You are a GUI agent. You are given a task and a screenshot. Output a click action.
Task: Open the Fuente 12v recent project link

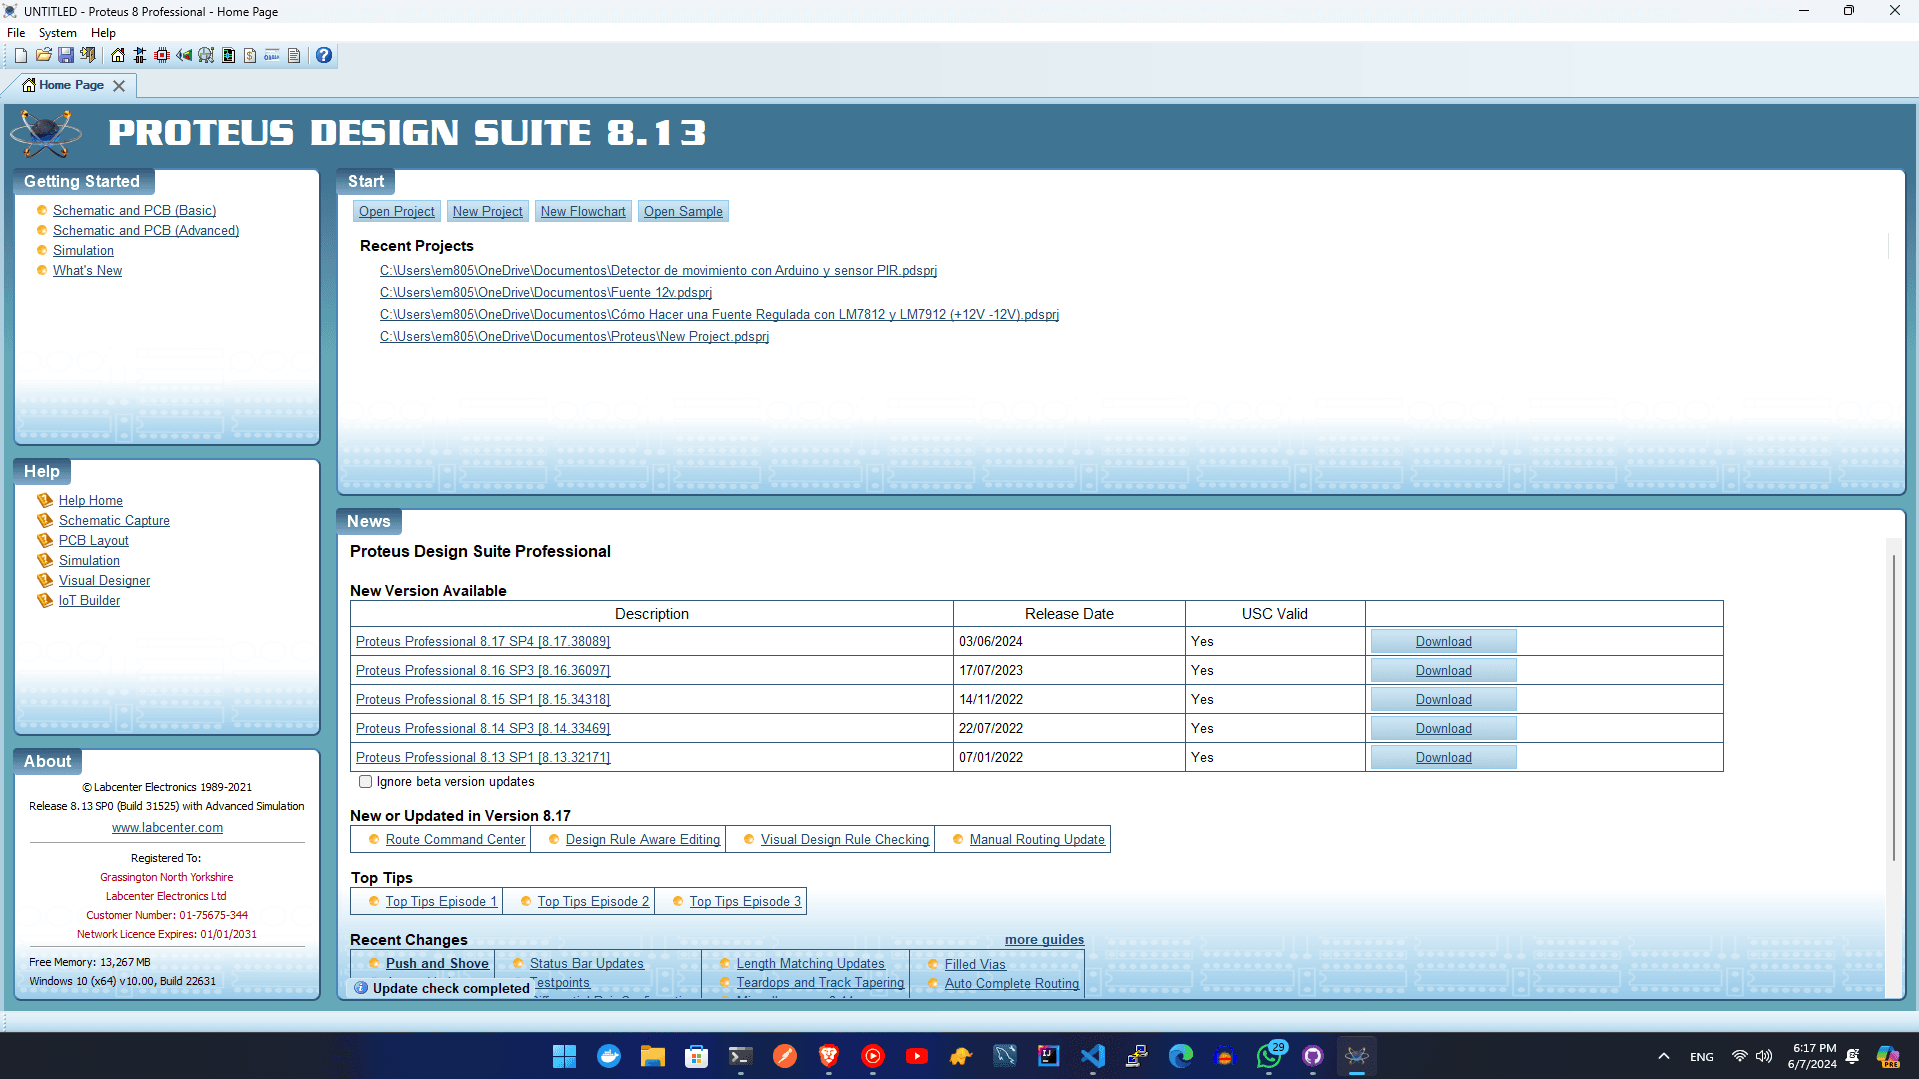click(x=545, y=292)
